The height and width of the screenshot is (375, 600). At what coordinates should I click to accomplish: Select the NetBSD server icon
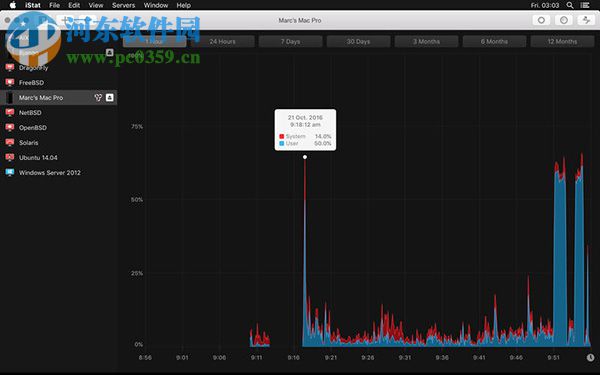coord(10,112)
